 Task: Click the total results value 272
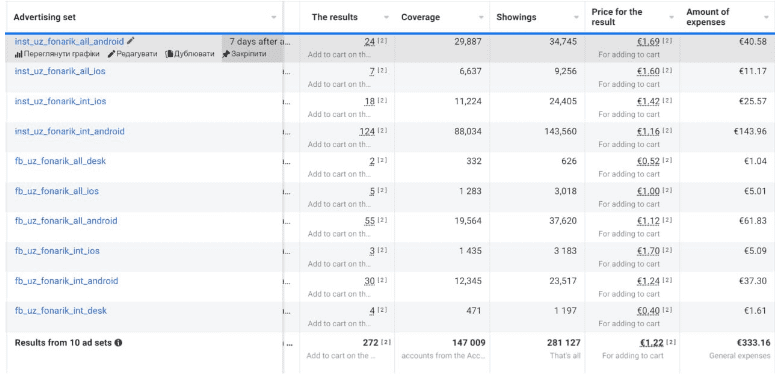[370, 343]
